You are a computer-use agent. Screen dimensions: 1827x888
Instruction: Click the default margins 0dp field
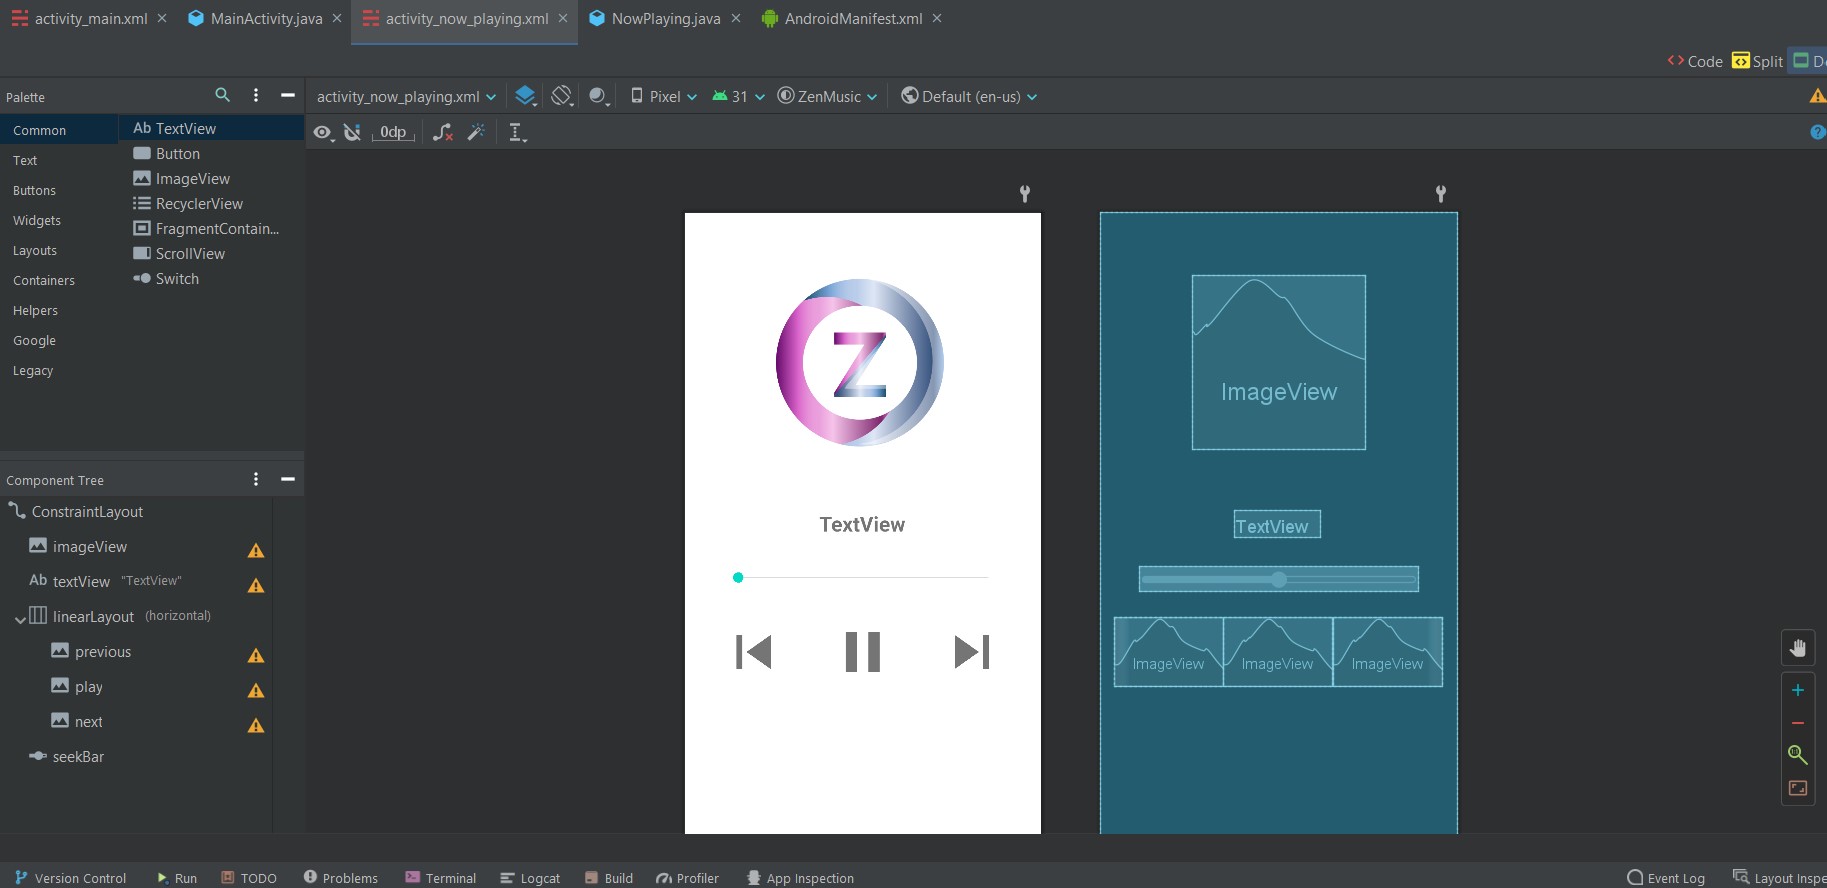click(x=393, y=132)
